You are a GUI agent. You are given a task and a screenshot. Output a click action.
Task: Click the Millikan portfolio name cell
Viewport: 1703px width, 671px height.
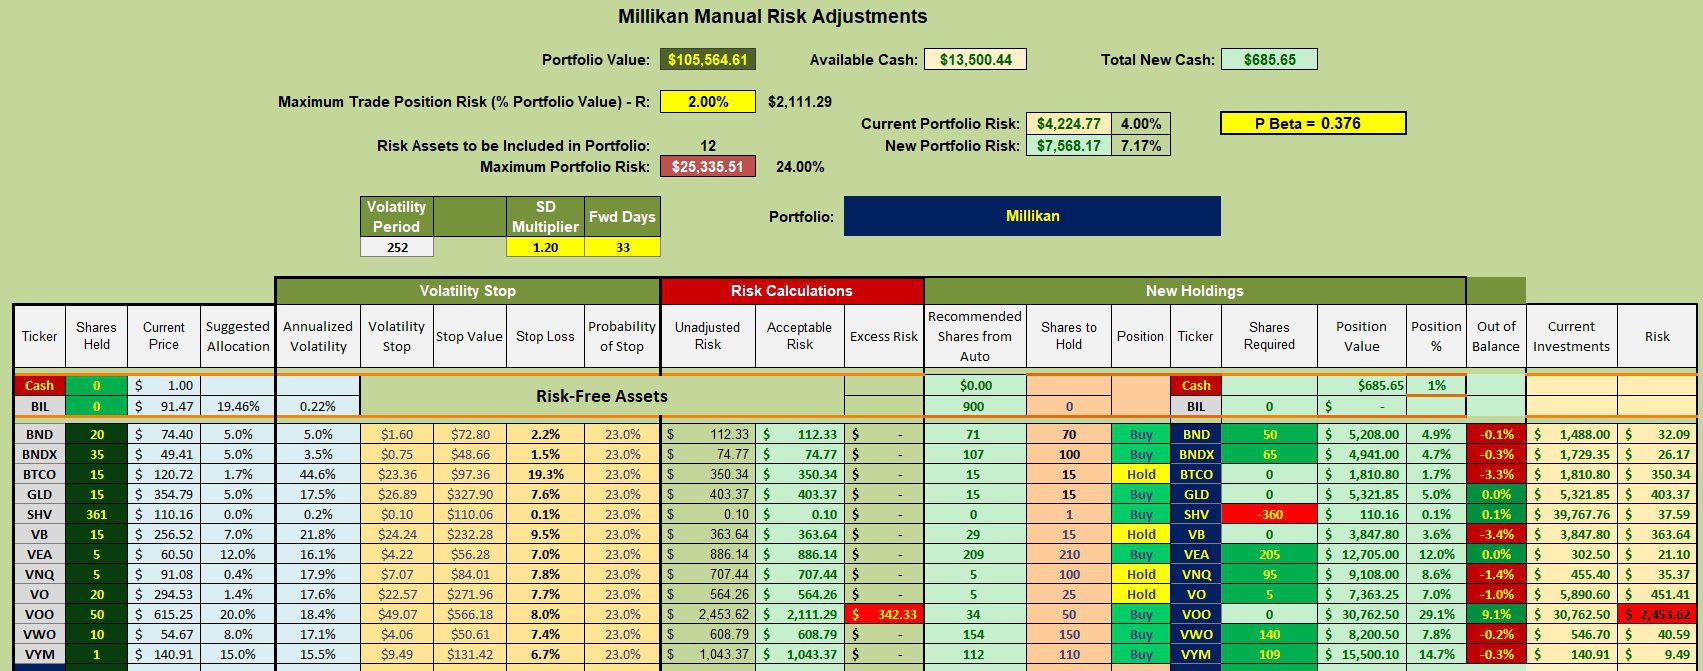[x=1032, y=216]
